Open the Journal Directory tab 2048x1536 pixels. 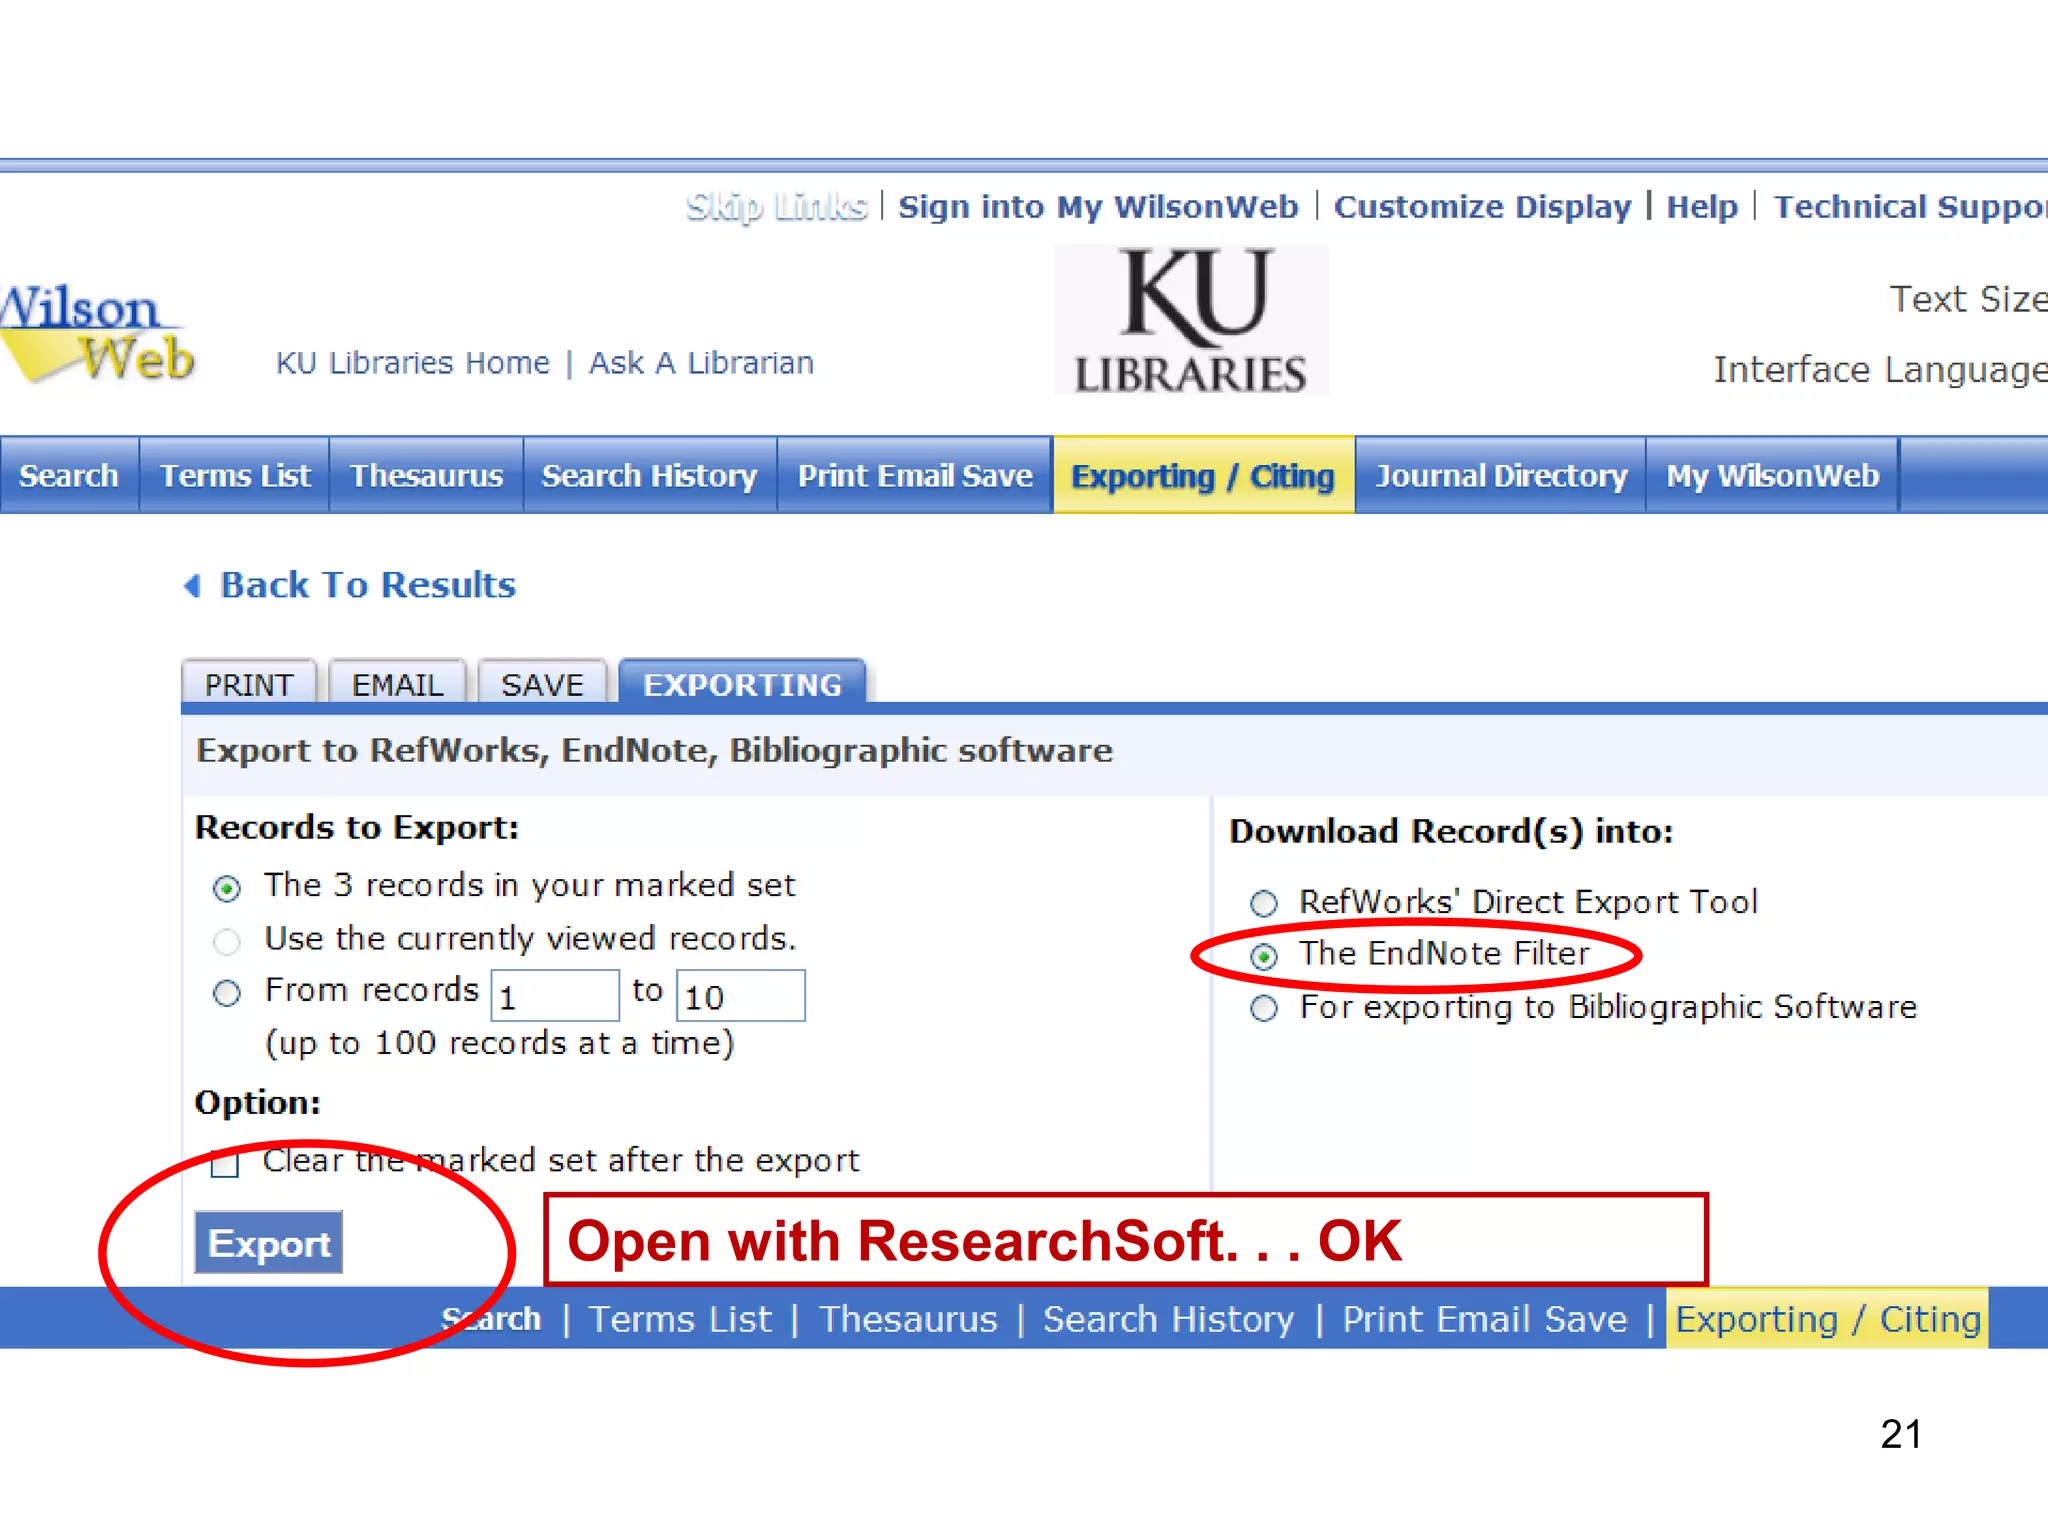pyautogui.click(x=1501, y=476)
